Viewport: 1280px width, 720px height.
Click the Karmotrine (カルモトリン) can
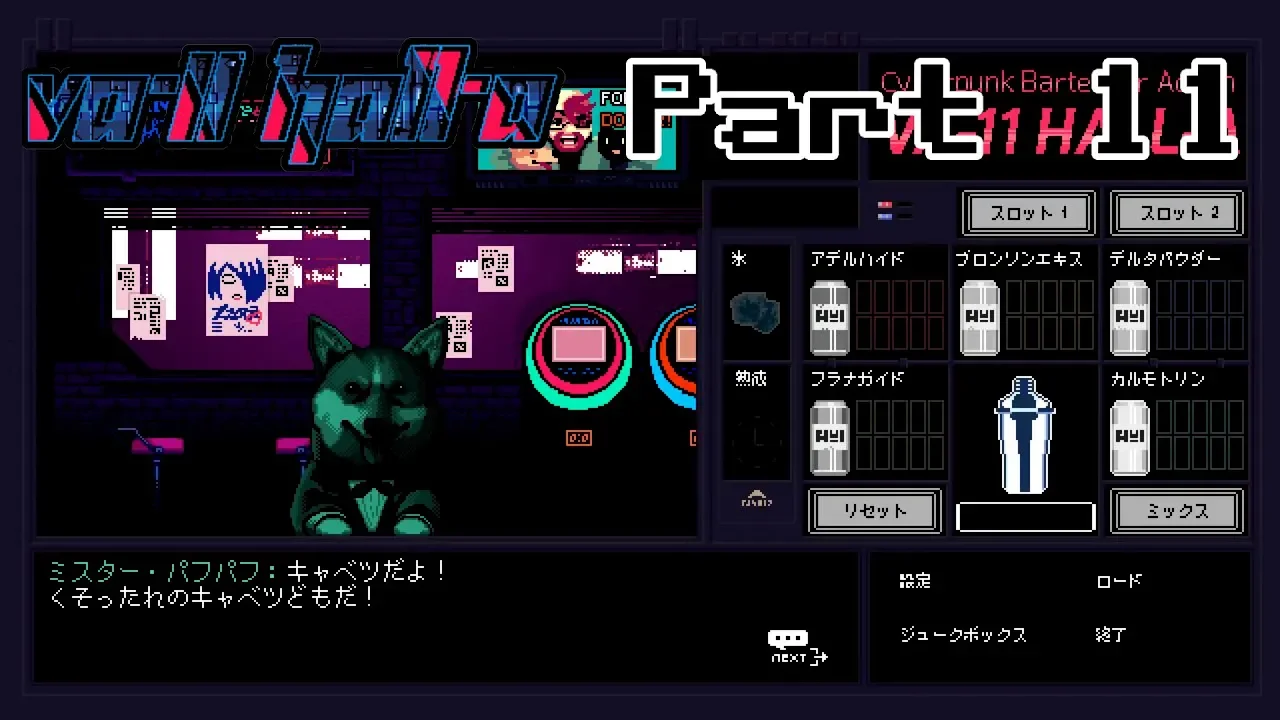1130,437
